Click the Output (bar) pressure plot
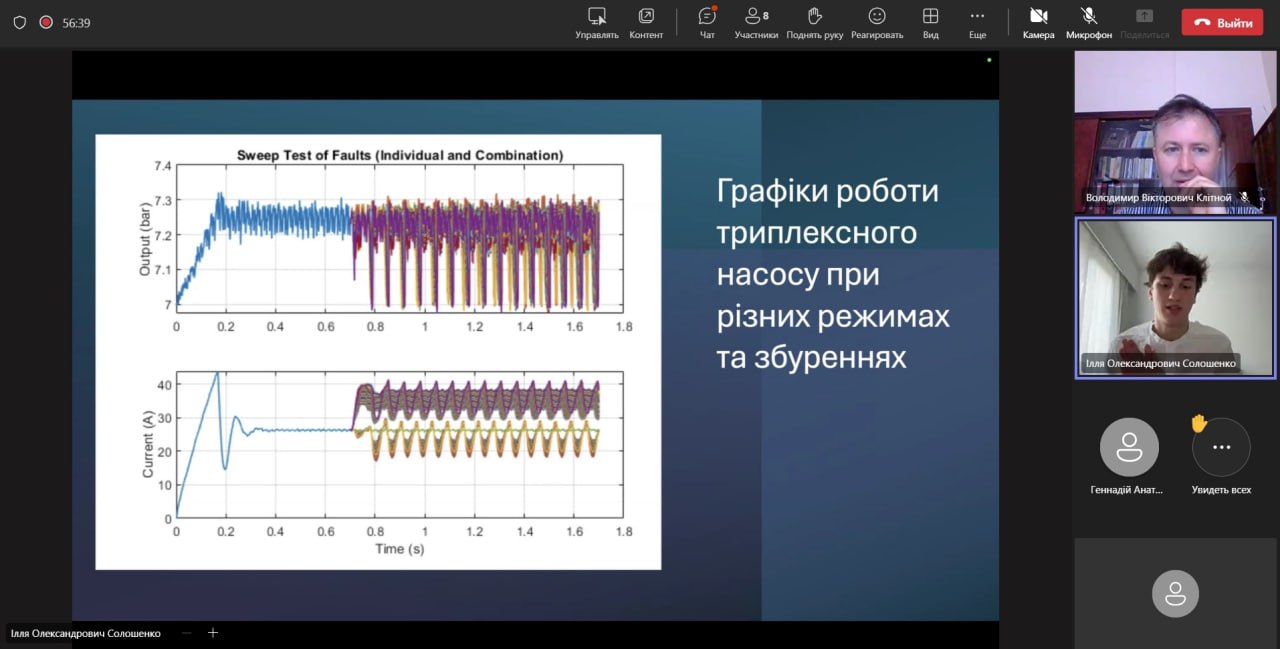This screenshot has height=649, width=1280. coord(400,239)
